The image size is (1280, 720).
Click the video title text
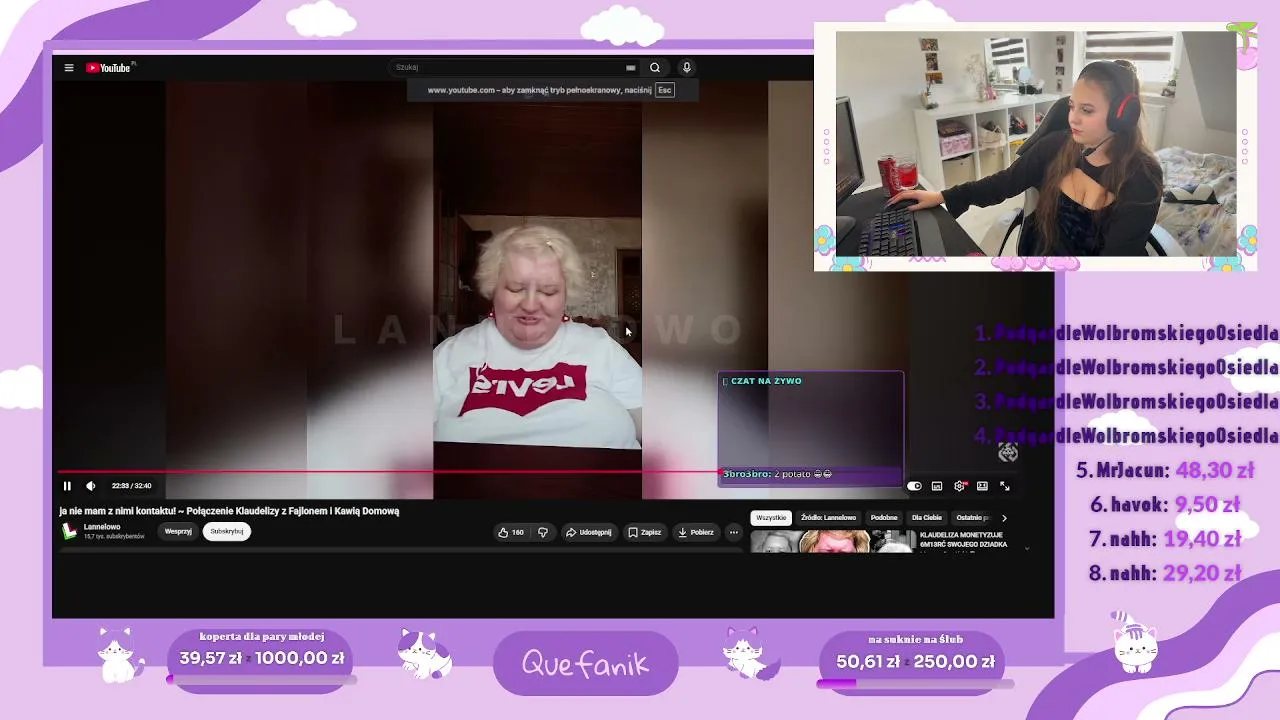(x=229, y=511)
